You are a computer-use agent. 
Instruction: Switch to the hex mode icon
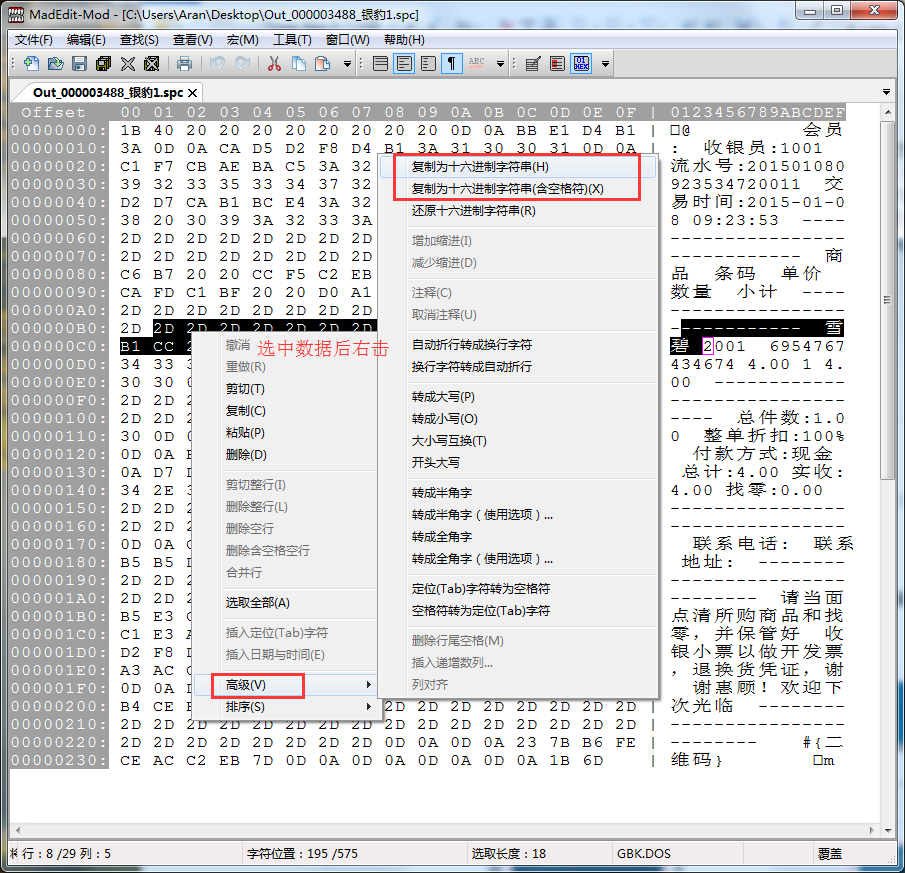(x=581, y=63)
